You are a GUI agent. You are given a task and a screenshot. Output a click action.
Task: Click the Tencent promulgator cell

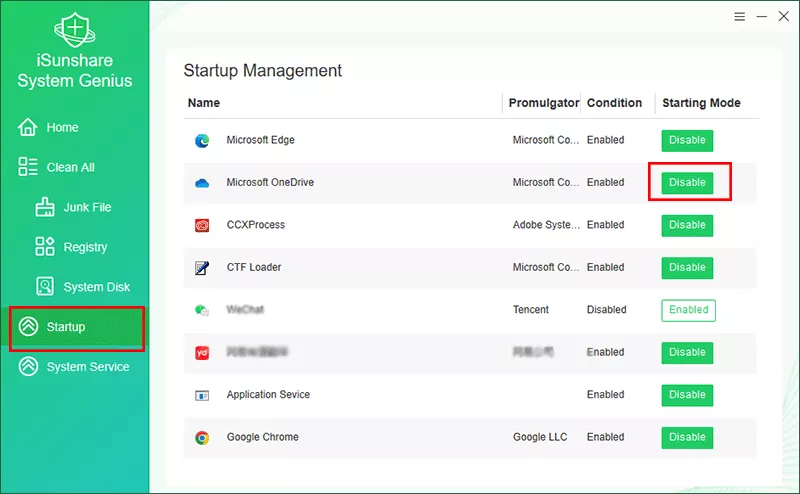(531, 309)
